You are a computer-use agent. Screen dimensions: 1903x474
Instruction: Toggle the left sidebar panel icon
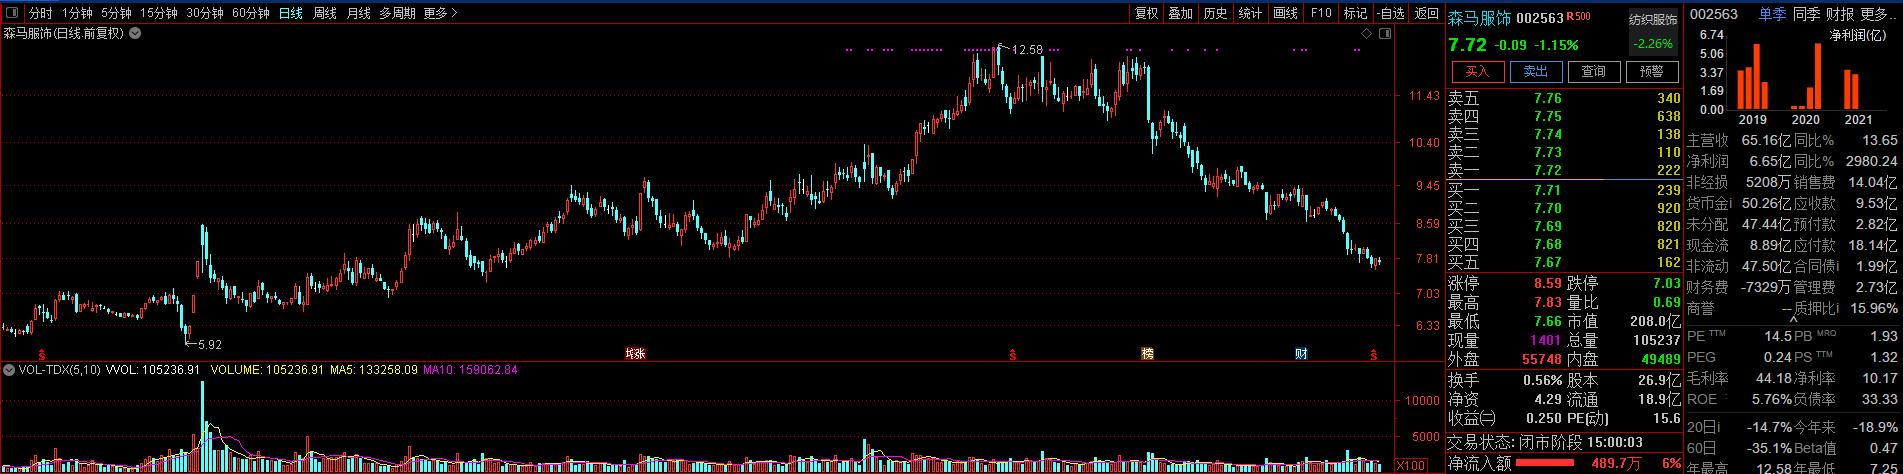coord(12,13)
